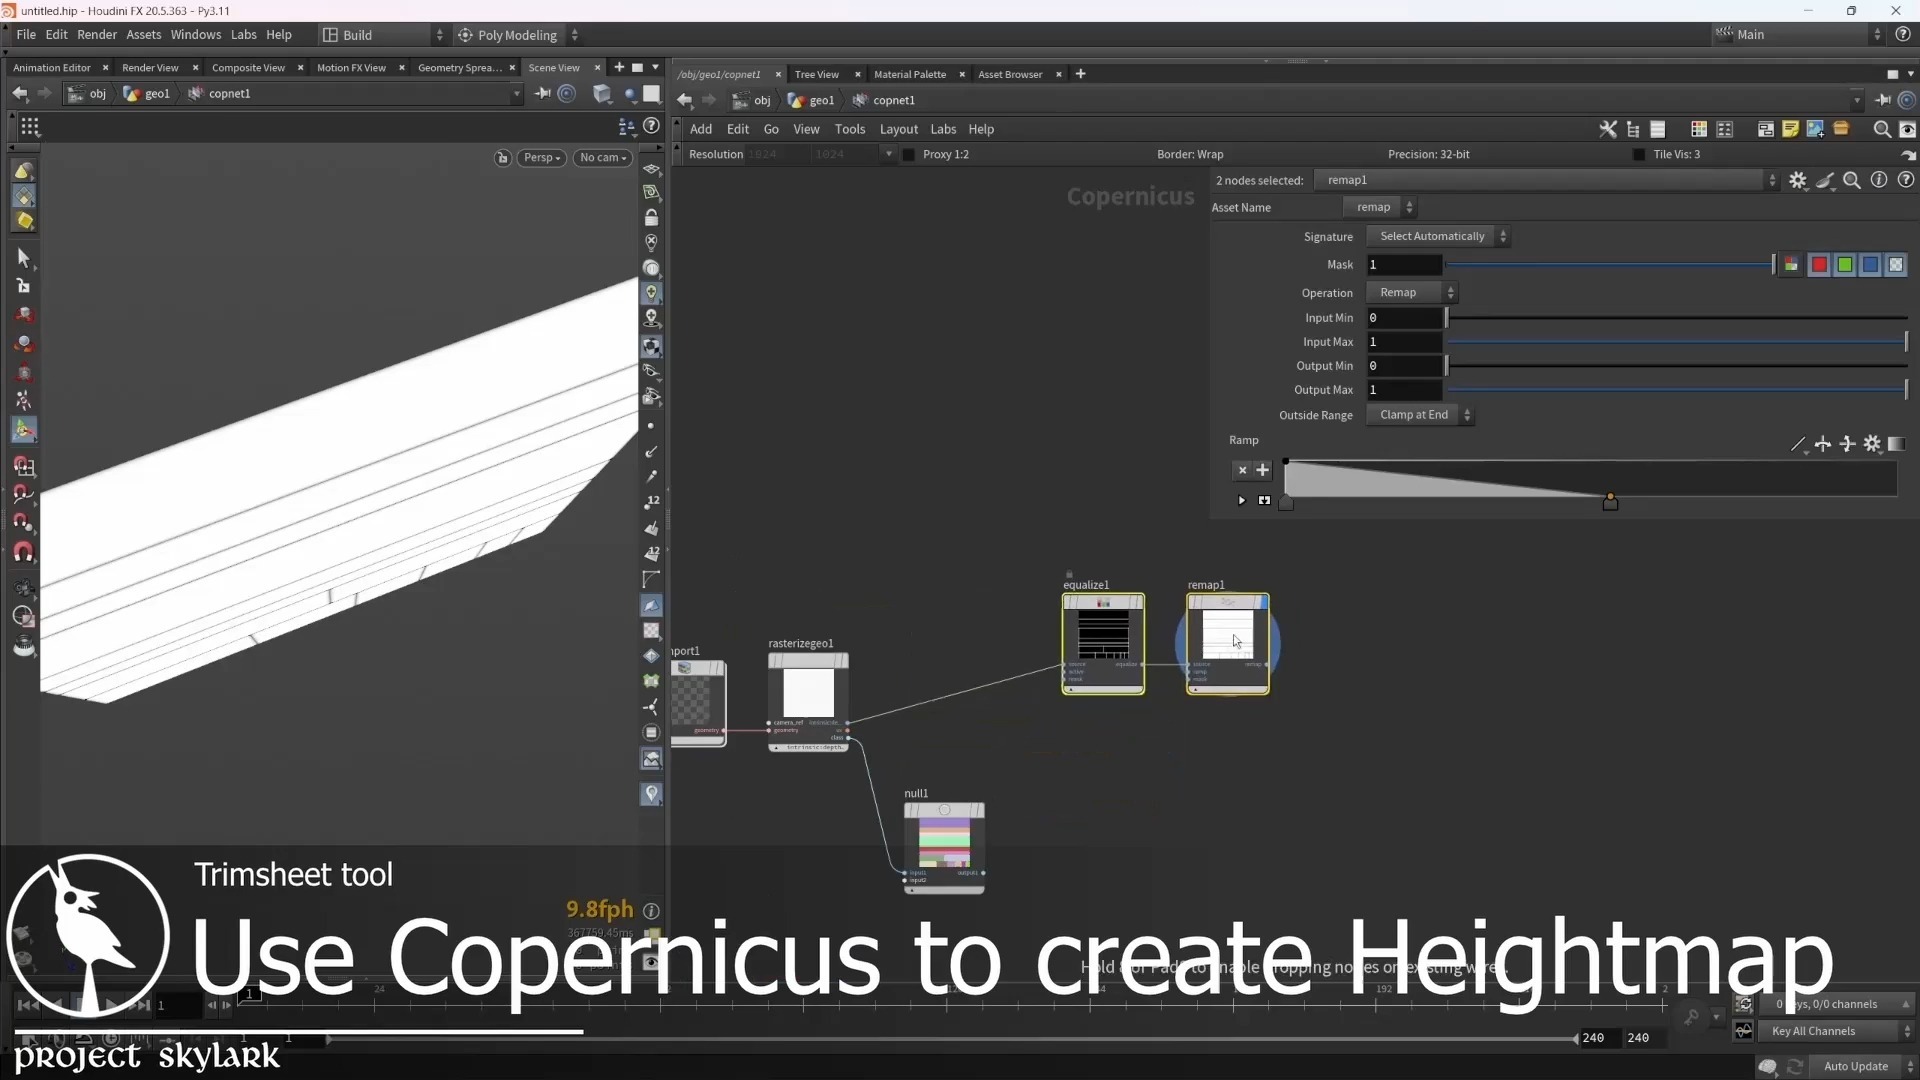Click the geo1 path segment in network editor
Screen dimensions: 1920x1080
coord(811,100)
